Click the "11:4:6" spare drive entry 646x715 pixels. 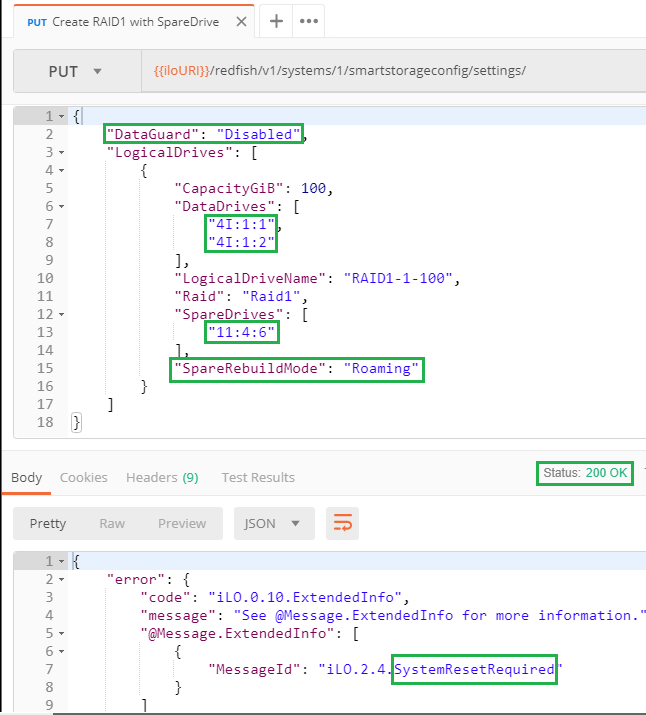[242, 332]
